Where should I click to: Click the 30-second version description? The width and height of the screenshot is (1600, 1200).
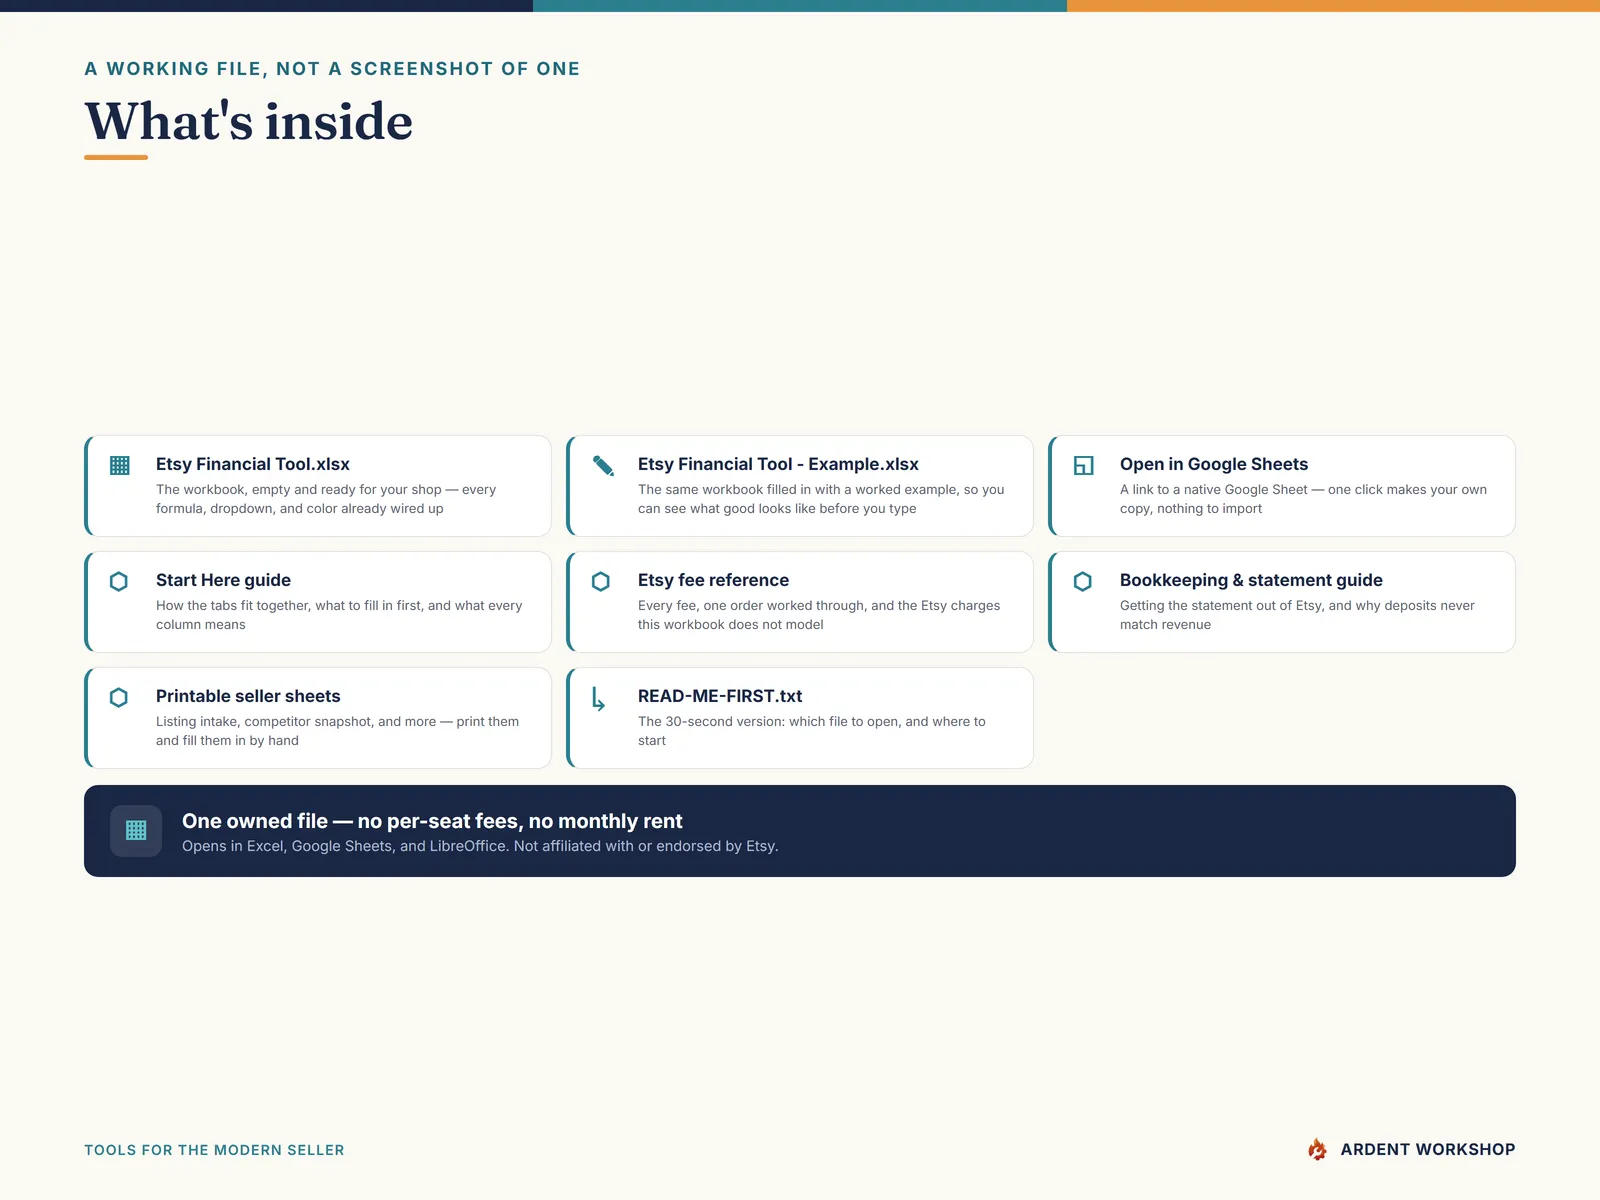pos(812,731)
